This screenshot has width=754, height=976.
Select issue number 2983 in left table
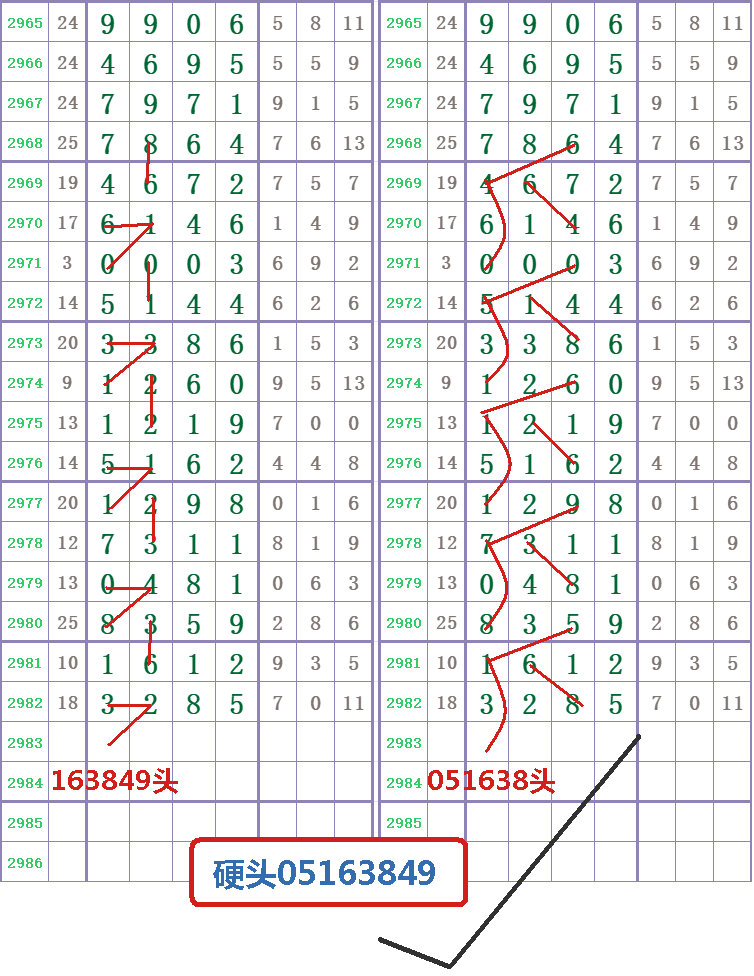25,743
